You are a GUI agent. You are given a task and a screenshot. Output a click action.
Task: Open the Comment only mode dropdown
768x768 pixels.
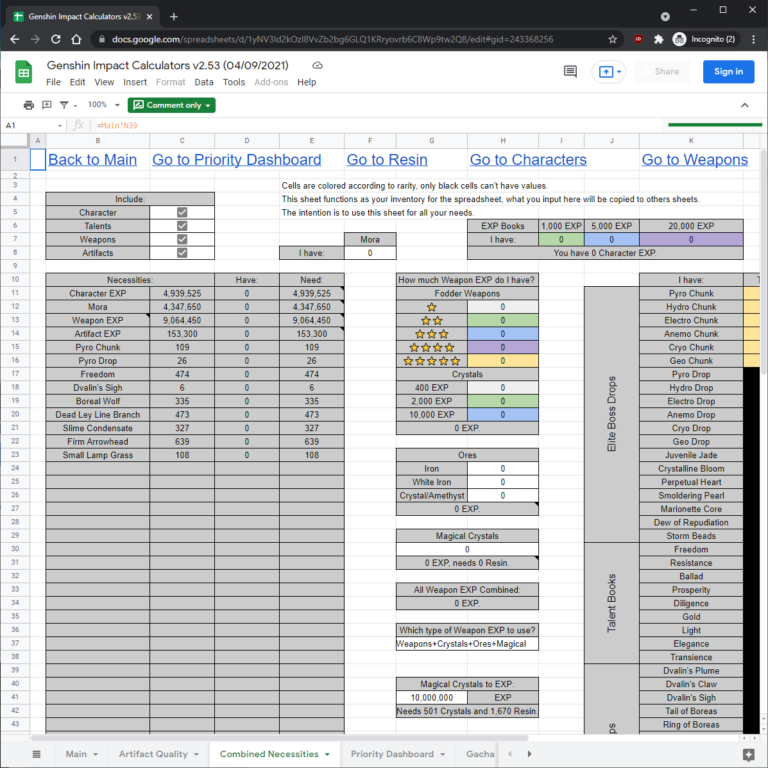(x=171, y=105)
